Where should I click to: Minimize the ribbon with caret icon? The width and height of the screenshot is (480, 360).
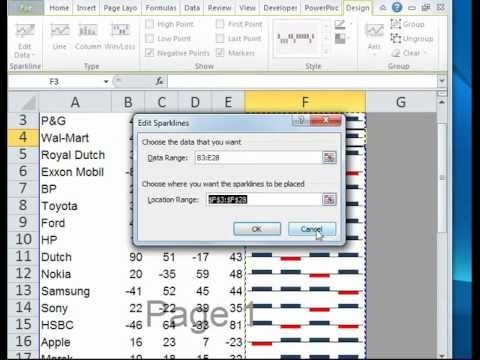pos(383,7)
